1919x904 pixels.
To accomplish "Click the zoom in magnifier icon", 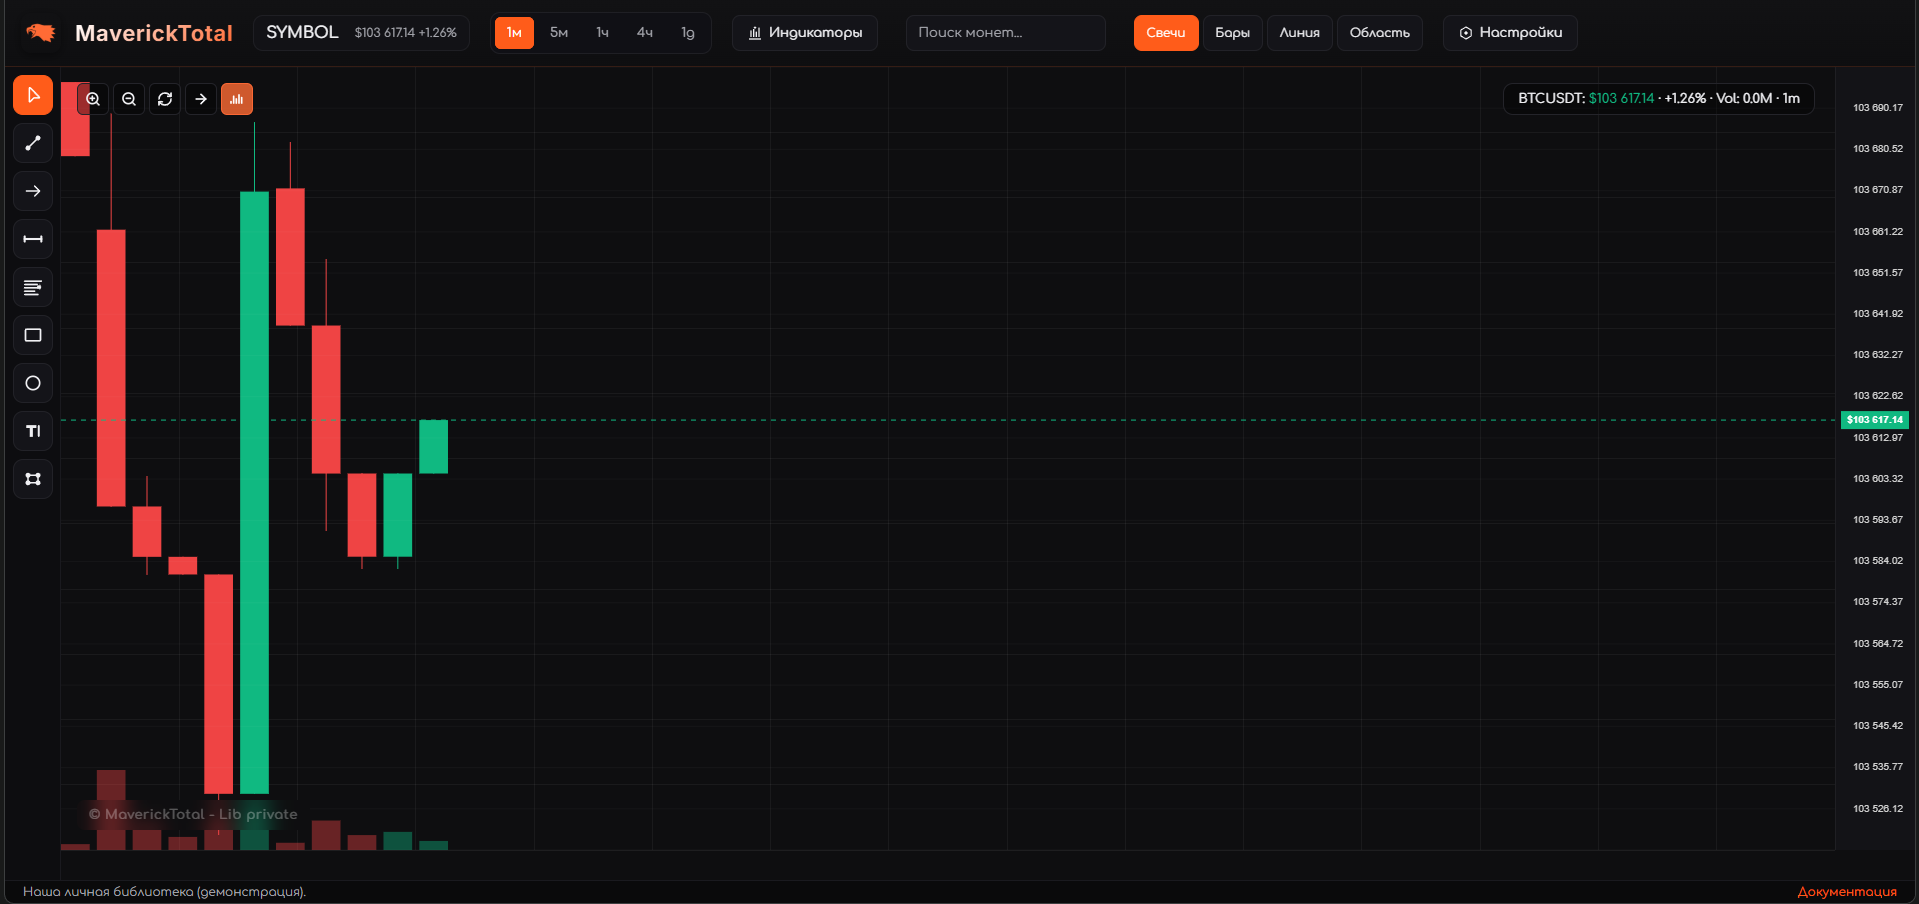I will click(93, 99).
